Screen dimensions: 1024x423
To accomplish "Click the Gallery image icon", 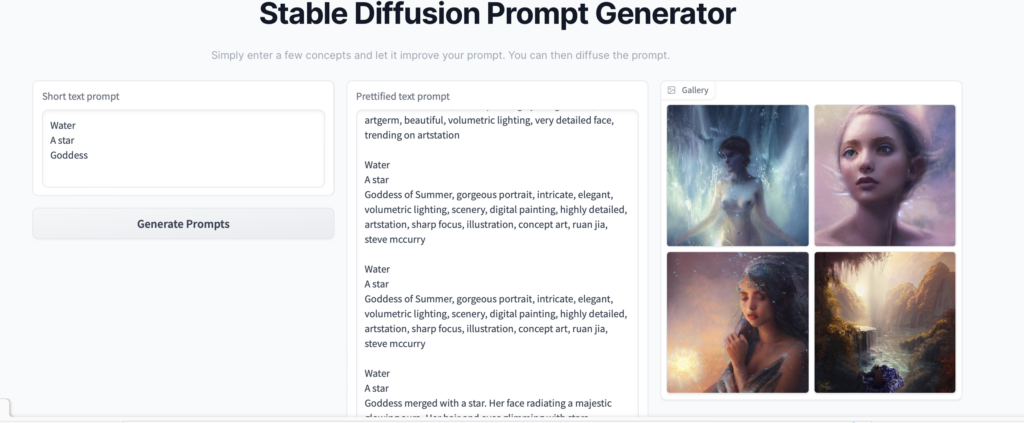I will [x=672, y=90].
